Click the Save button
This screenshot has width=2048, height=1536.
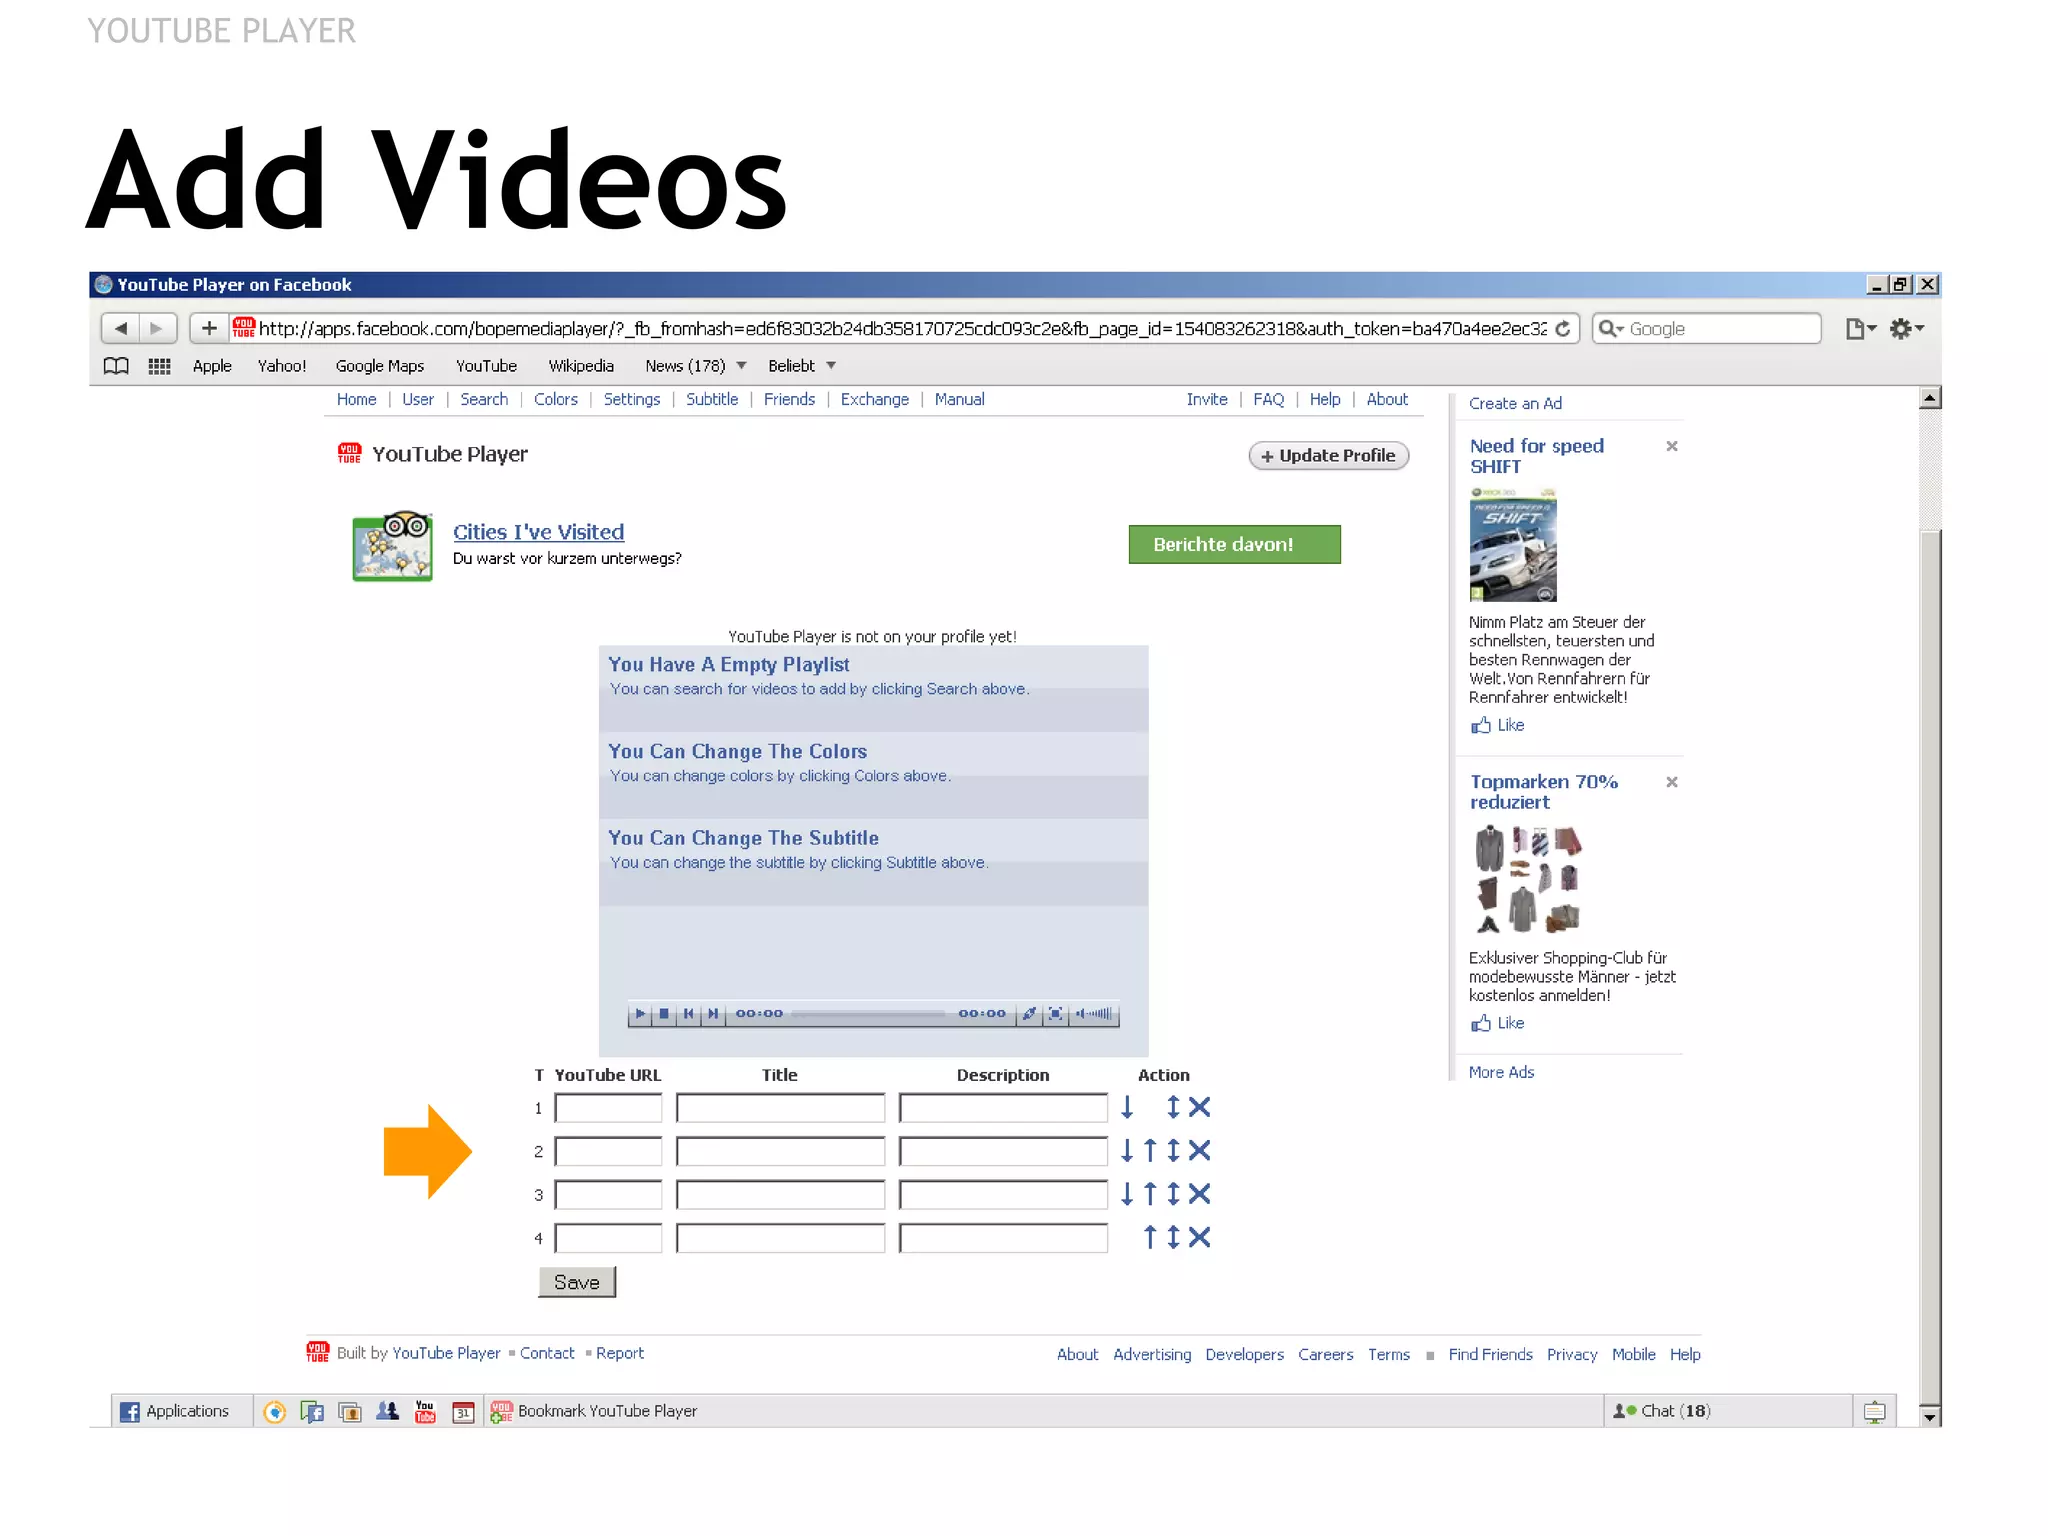click(x=577, y=1283)
